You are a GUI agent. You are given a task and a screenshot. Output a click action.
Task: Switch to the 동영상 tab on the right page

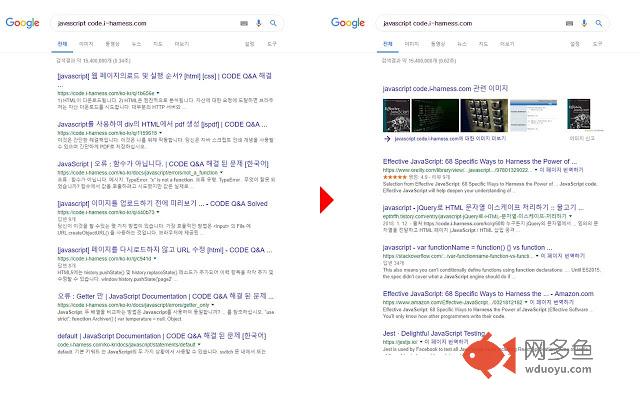438,44
